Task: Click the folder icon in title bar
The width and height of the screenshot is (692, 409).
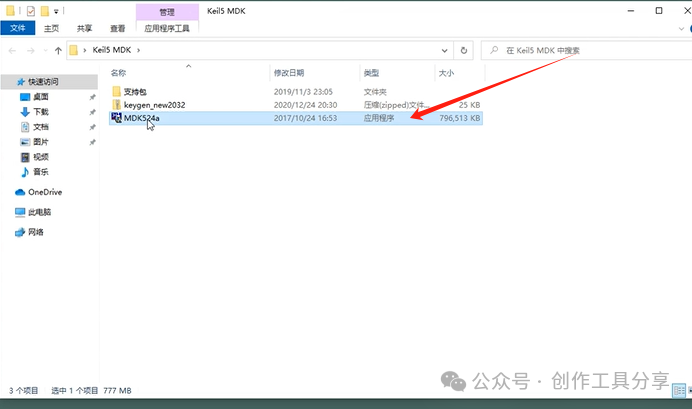Action: 10,11
